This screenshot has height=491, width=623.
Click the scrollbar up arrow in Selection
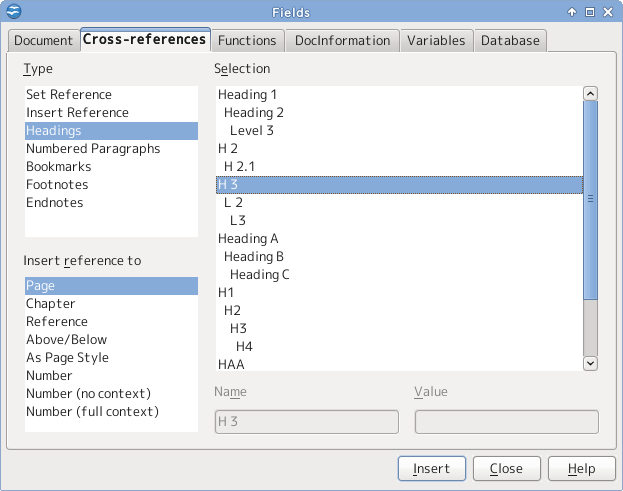(x=590, y=94)
